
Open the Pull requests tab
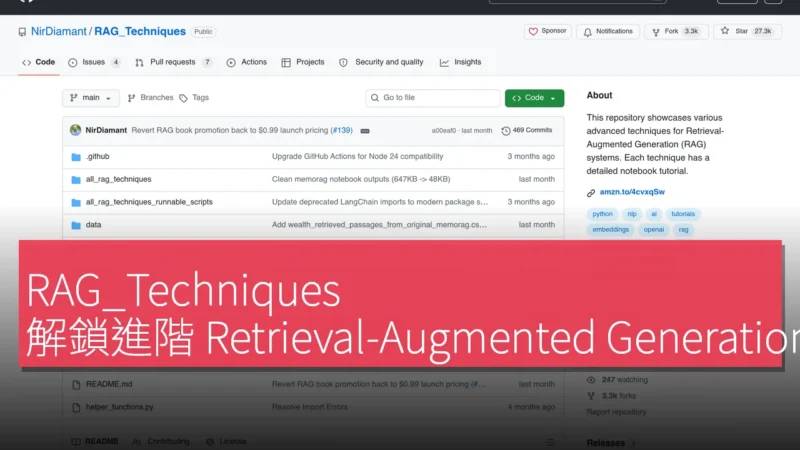pyautogui.click(x=173, y=62)
